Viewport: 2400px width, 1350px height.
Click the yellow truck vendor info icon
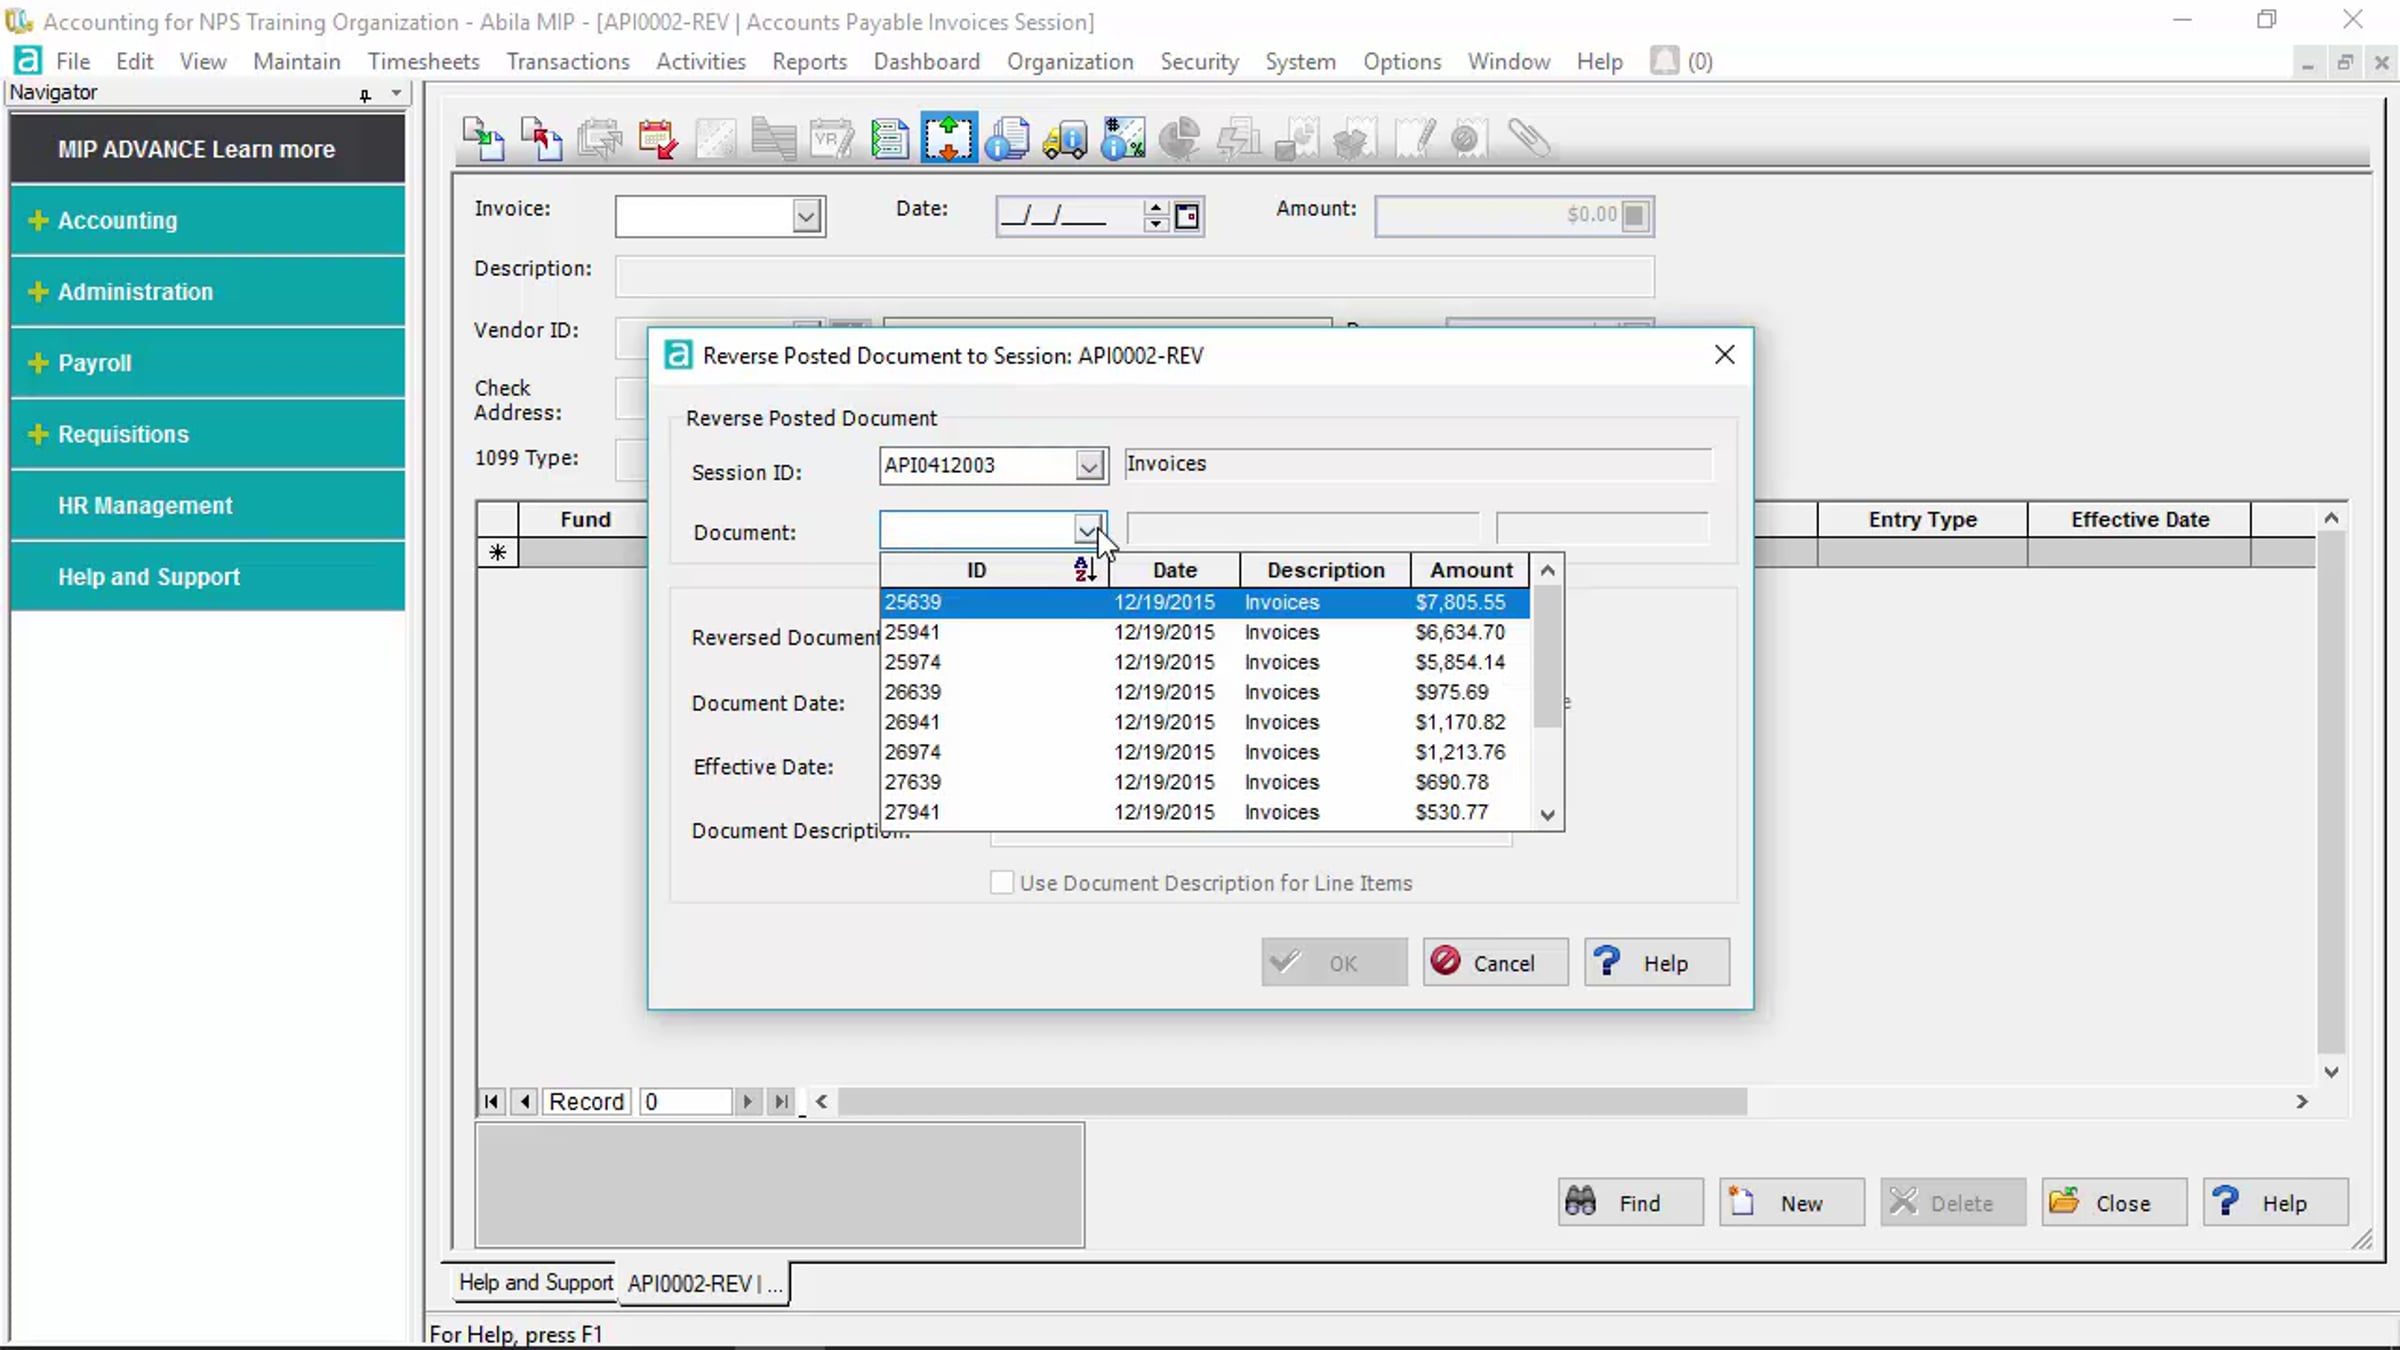point(1065,138)
